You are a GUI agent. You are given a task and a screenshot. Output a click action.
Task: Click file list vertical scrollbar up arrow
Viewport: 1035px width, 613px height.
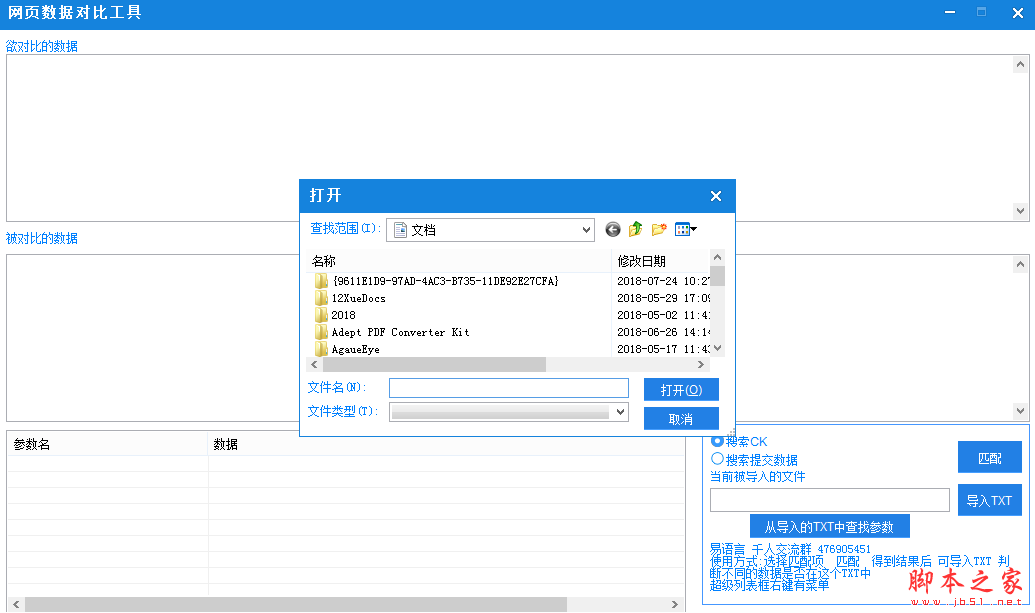718,257
